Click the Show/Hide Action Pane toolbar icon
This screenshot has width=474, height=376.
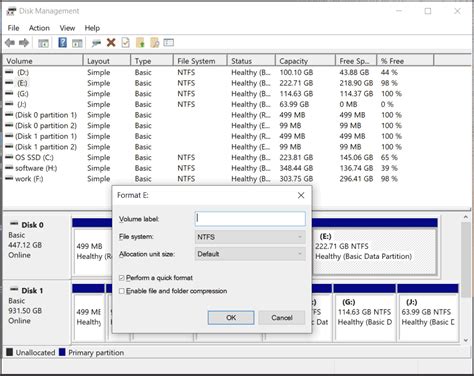(77, 43)
